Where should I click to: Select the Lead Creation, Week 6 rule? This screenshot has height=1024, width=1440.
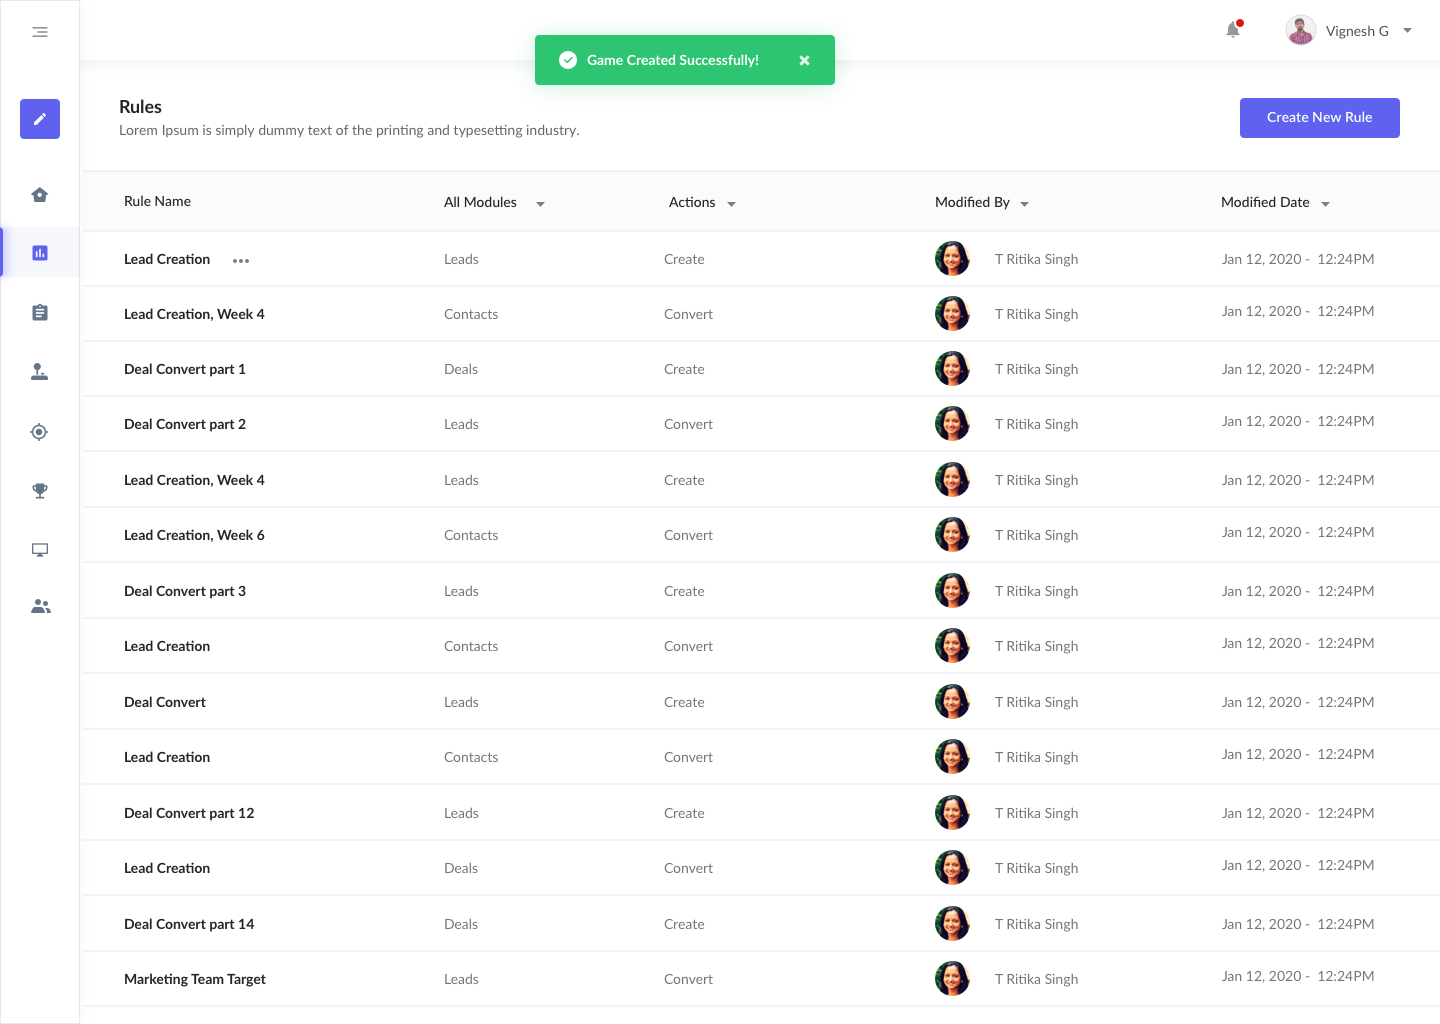[x=194, y=535]
